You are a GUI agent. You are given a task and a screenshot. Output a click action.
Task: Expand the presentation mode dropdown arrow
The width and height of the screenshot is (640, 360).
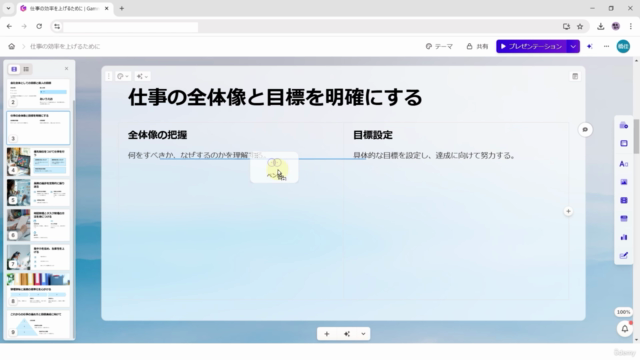pyautogui.click(x=573, y=47)
